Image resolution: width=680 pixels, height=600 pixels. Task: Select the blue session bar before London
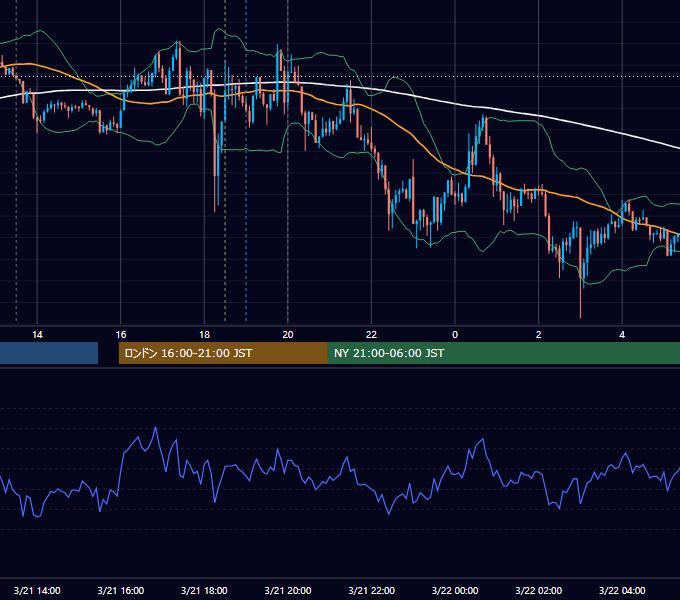pyautogui.click(x=49, y=353)
